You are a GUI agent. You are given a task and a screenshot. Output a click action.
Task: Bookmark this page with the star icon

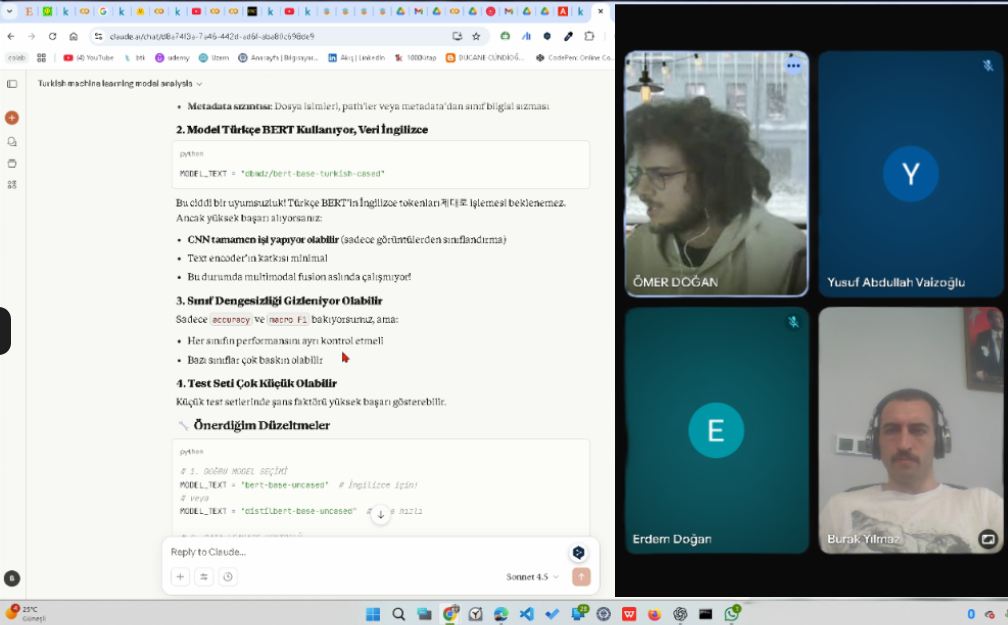click(x=476, y=36)
